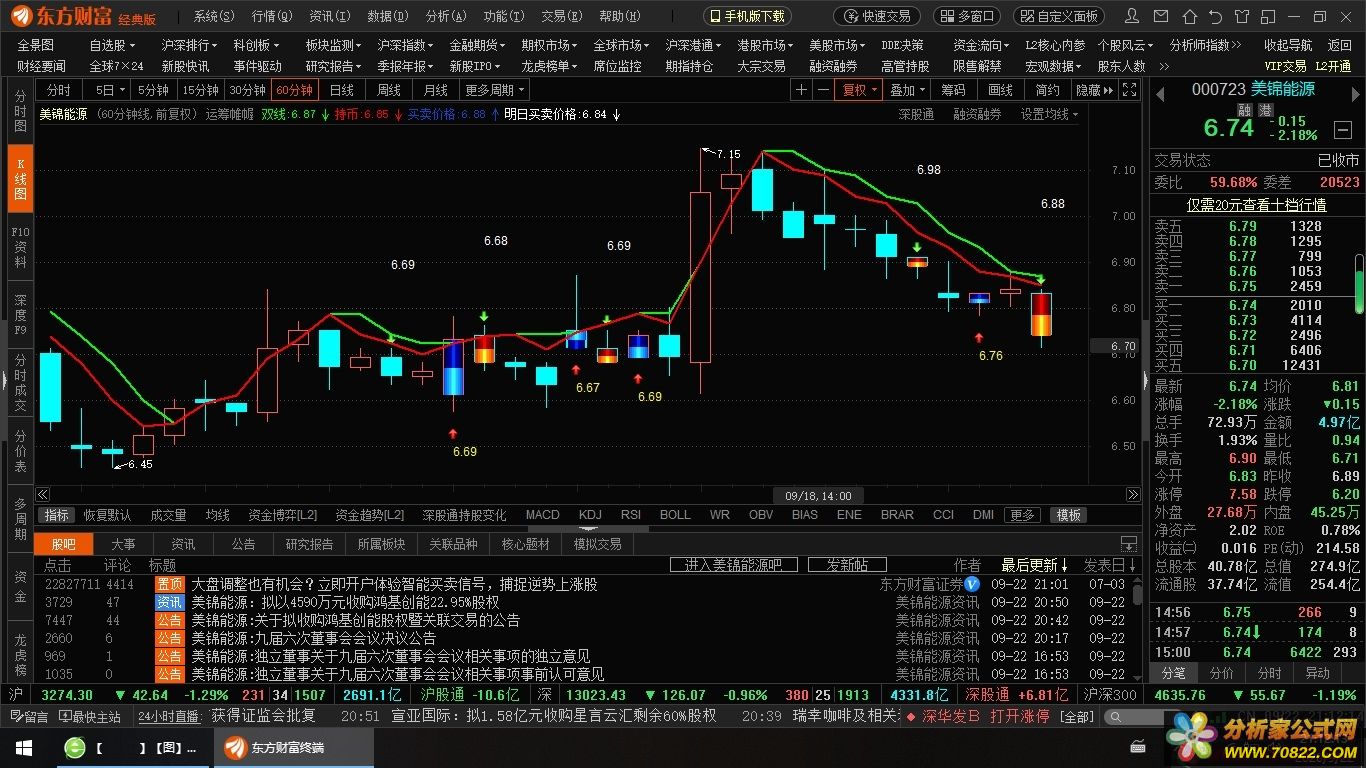
Task: Expand 更多周期 dropdown
Action: point(494,89)
